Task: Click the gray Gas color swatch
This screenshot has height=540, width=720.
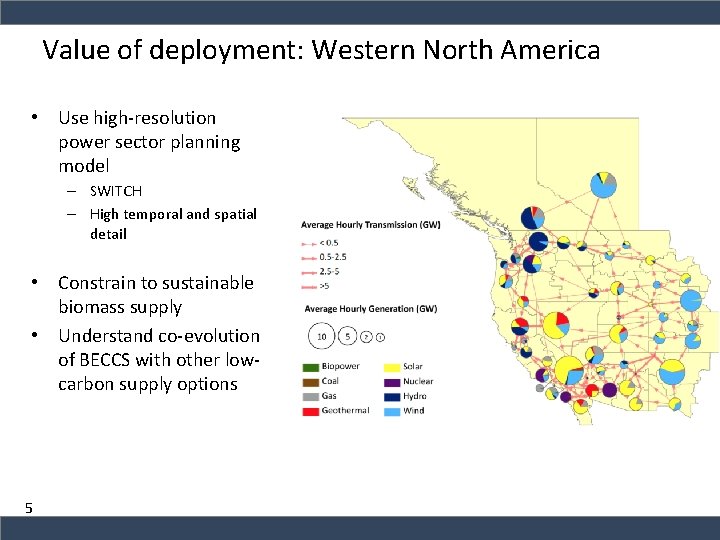Action: 310,397
